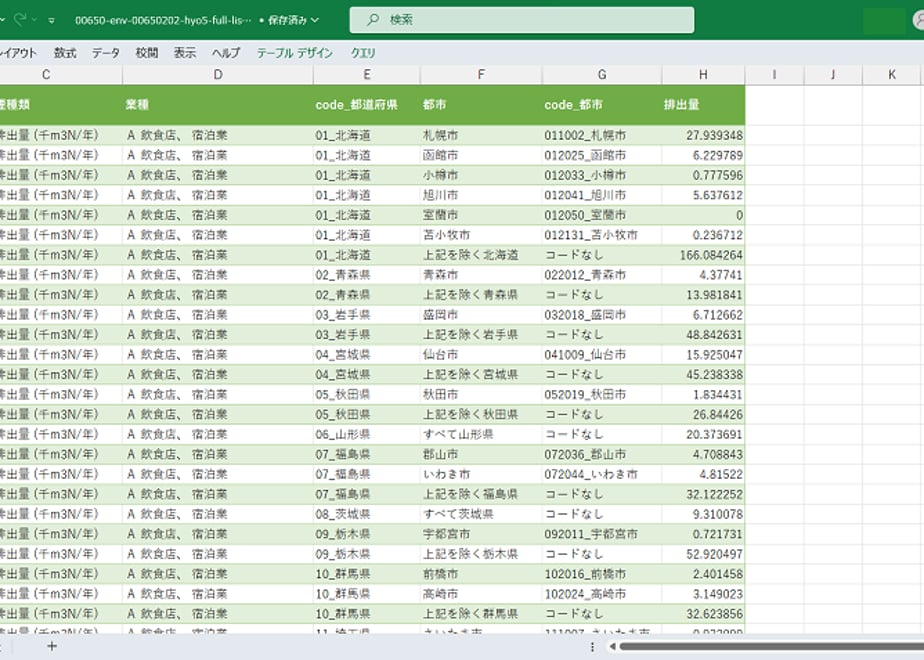The width and height of the screenshot is (924, 660).
Task: Click the search magnifier icon
Action: click(x=373, y=20)
